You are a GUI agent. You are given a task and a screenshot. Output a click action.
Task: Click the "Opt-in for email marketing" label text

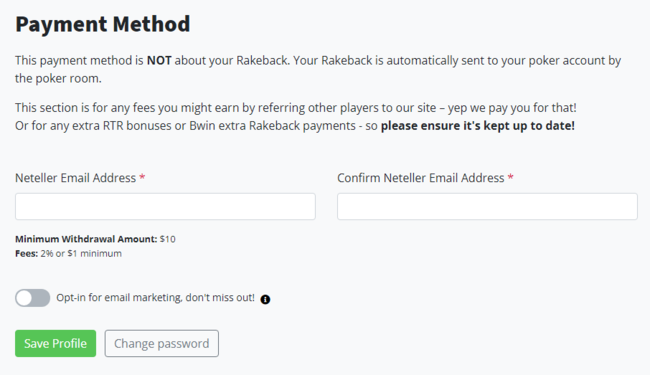(155, 298)
